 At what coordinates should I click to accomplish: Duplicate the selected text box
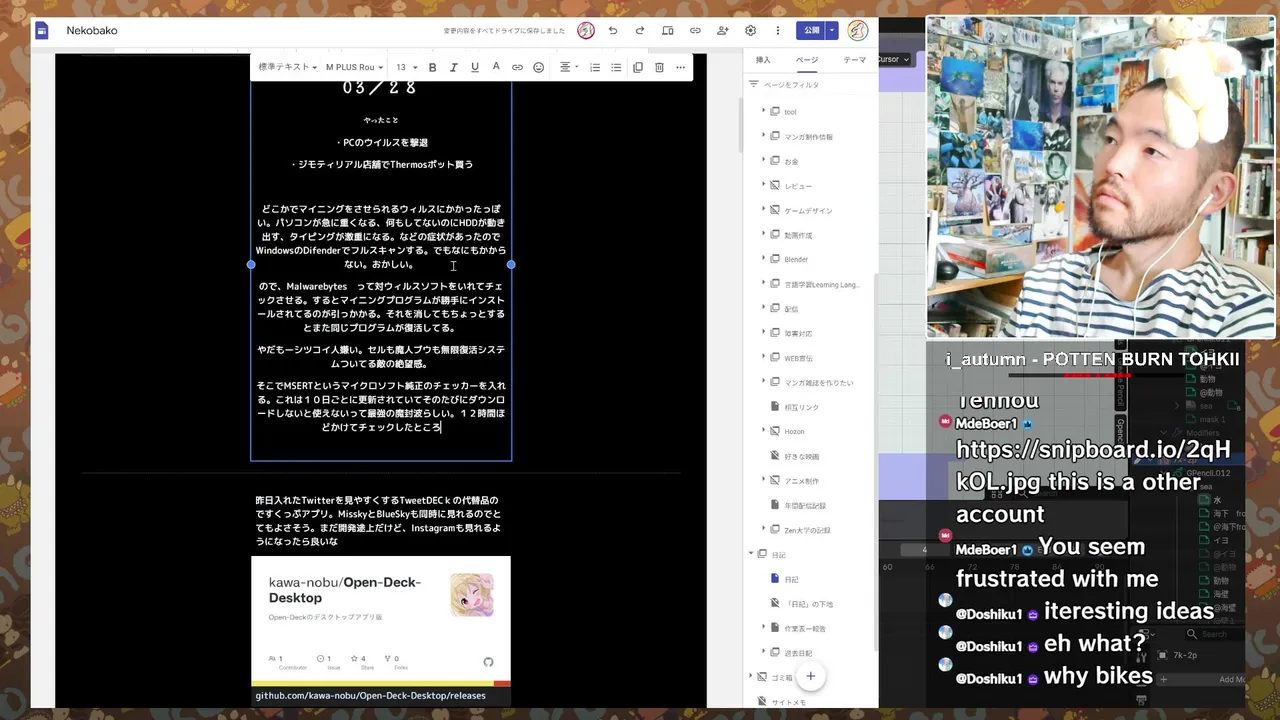638,67
